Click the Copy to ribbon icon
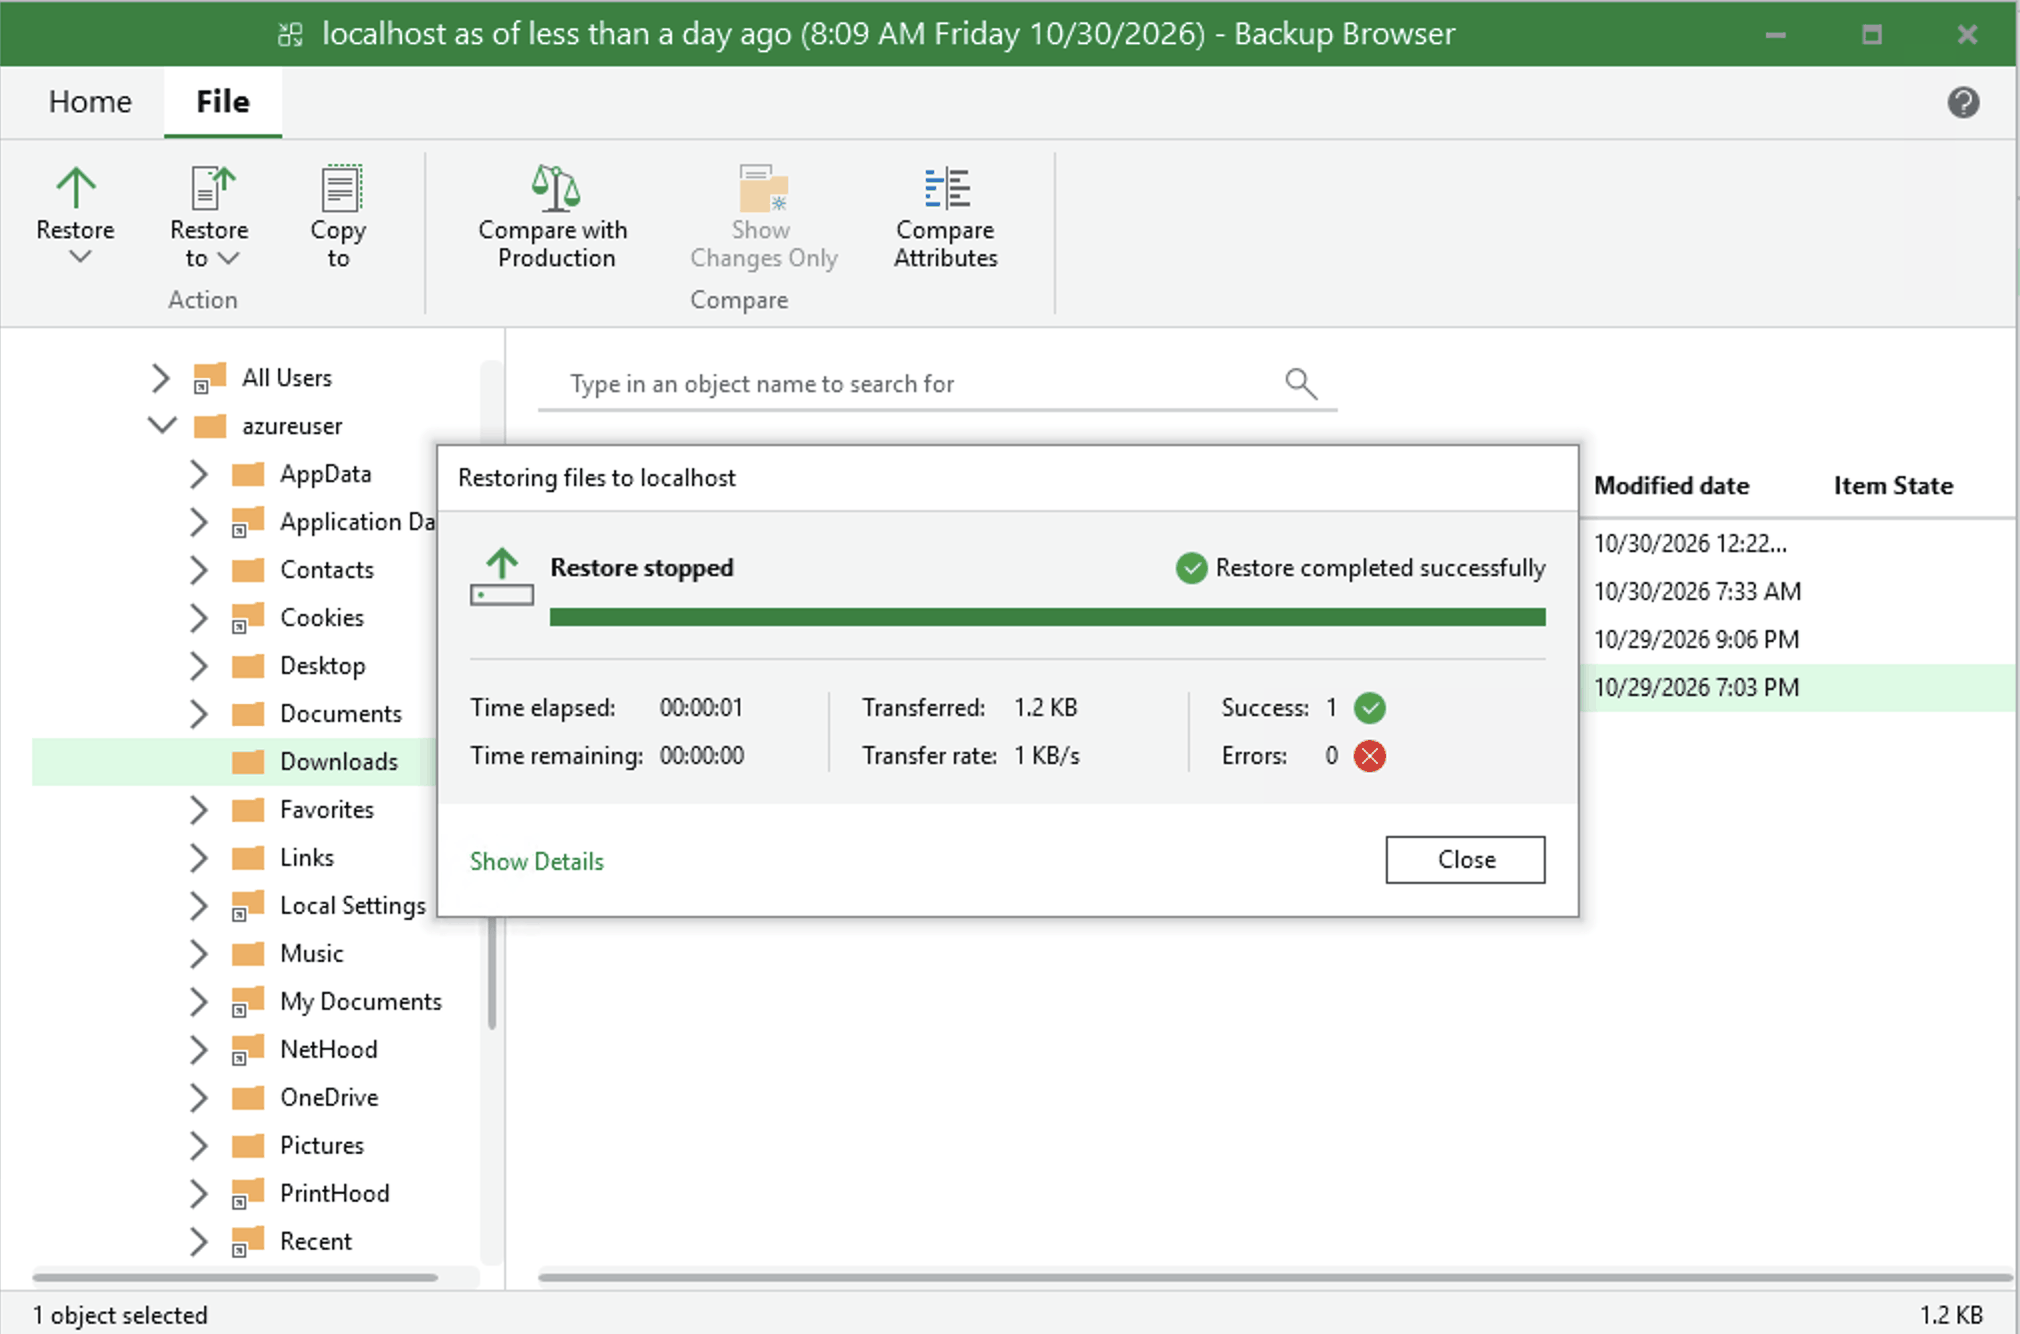 pos(340,188)
